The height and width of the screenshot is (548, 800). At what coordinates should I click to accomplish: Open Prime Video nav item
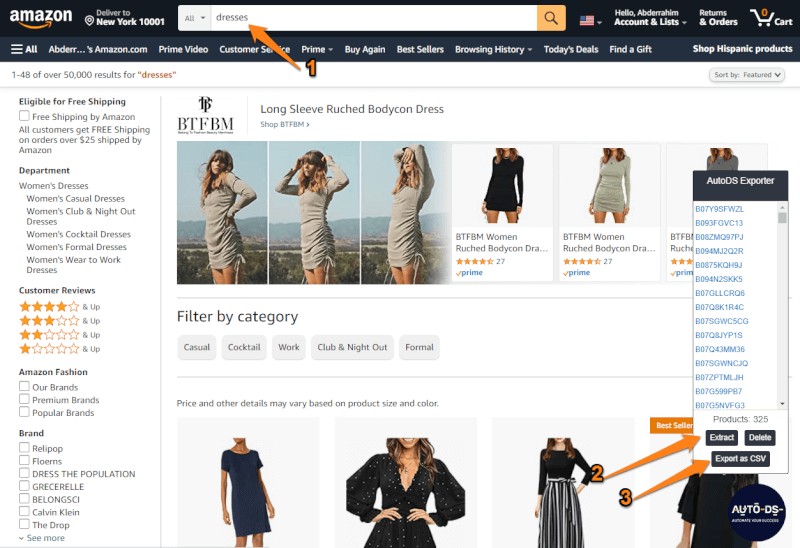tap(183, 49)
